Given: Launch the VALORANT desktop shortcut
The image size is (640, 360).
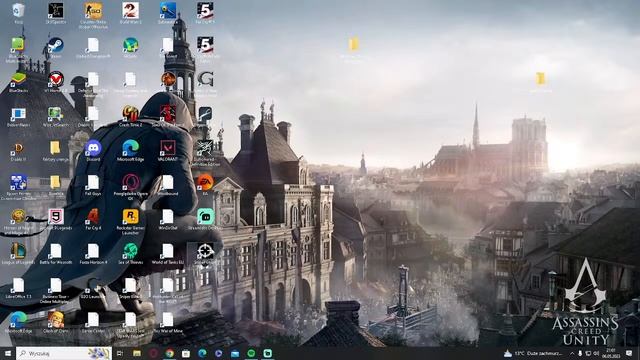Looking at the screenshot, I should 168,150.
